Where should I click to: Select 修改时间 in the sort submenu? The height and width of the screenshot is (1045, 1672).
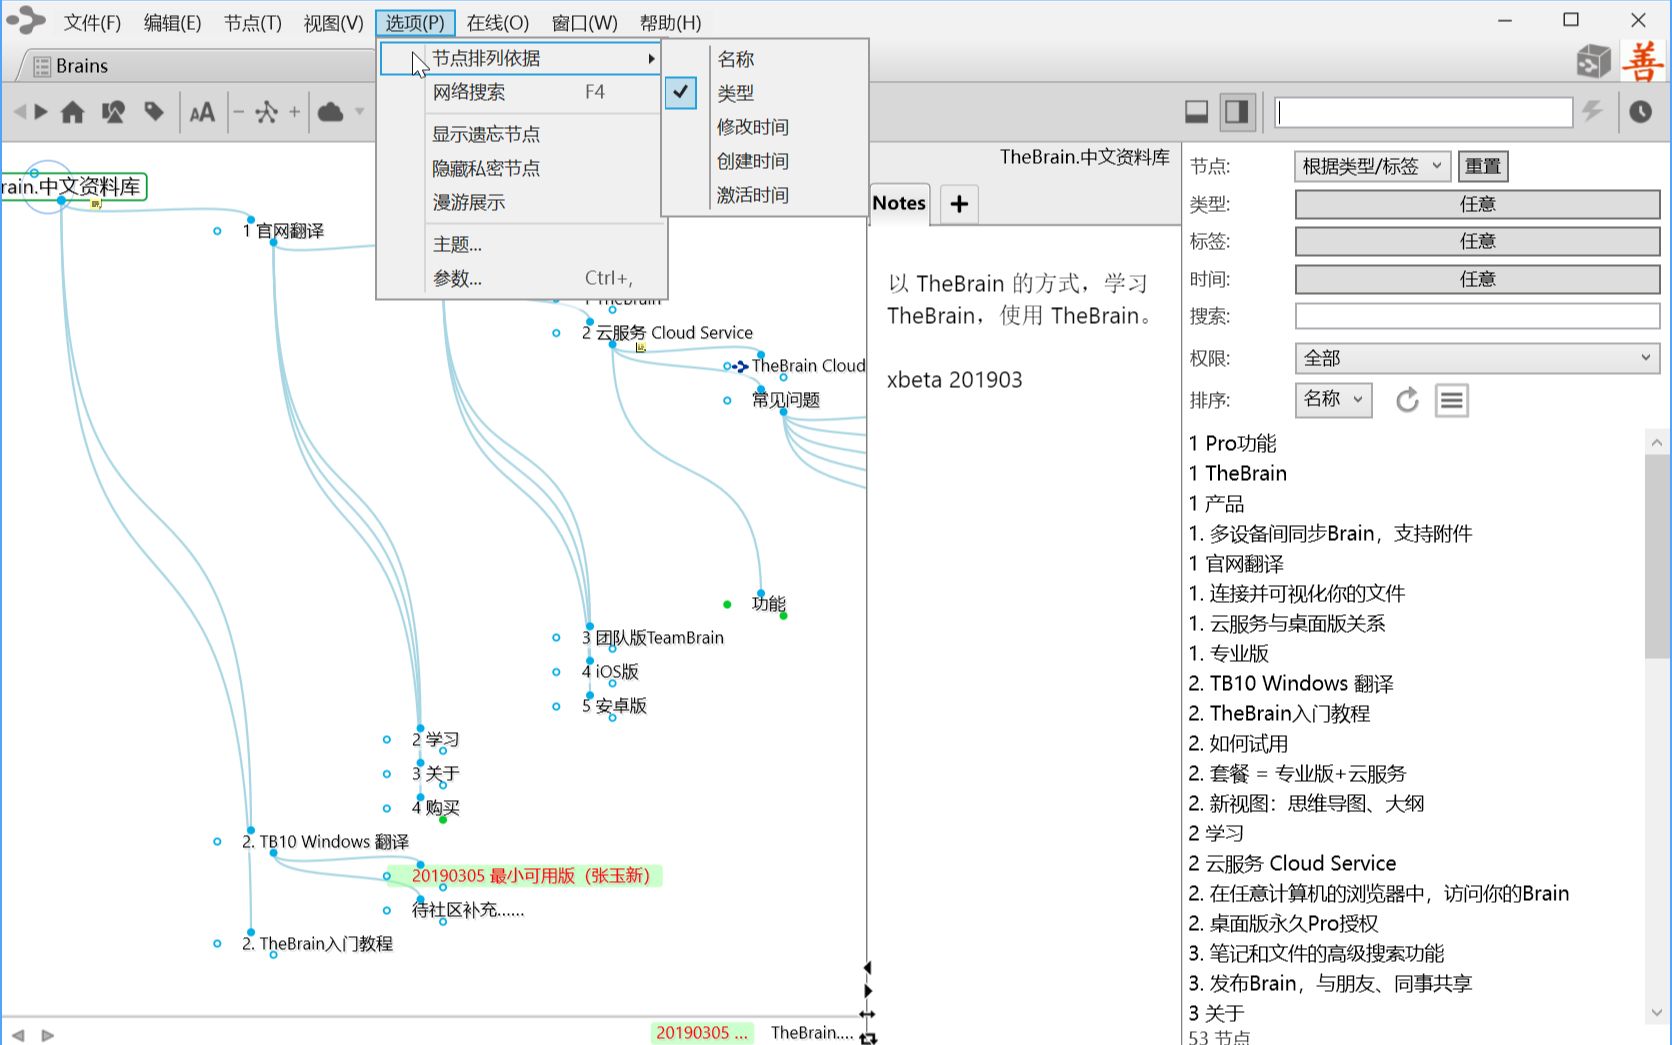coord(752,127)
